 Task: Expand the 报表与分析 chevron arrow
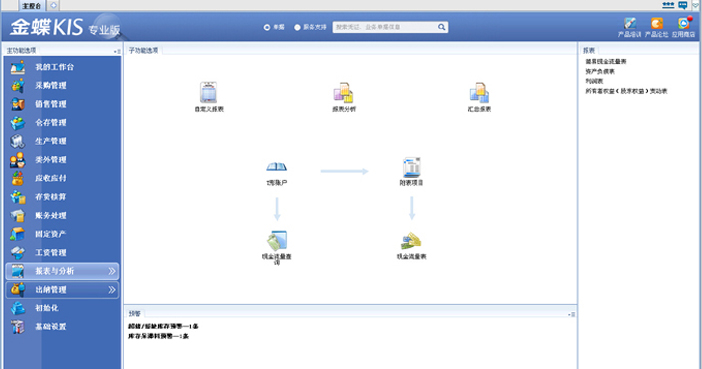[112, 271]
